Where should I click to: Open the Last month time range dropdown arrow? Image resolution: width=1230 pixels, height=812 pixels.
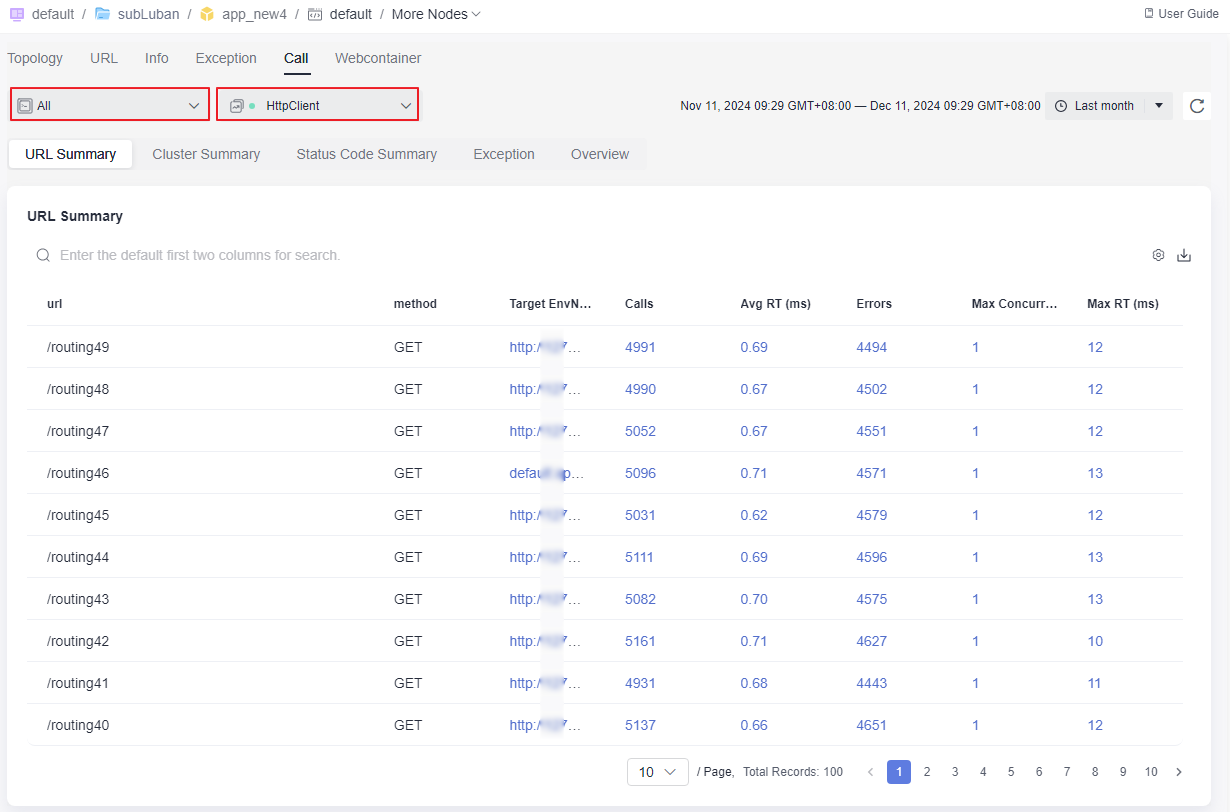pos(1159,106)
